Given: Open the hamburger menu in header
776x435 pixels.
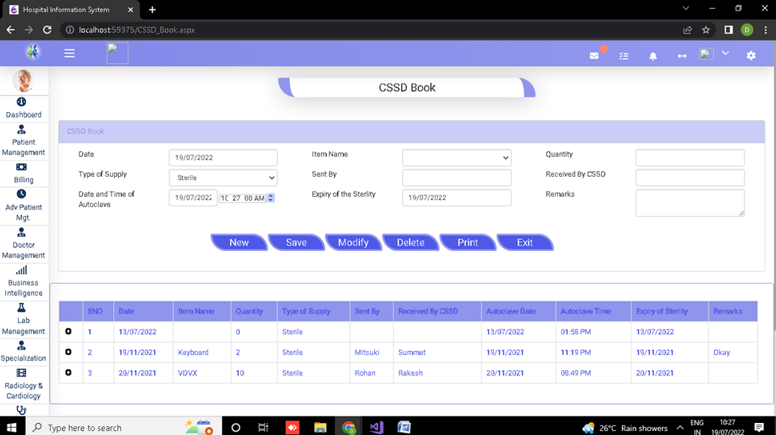Looking at the screenshot, I should (69, 53).
